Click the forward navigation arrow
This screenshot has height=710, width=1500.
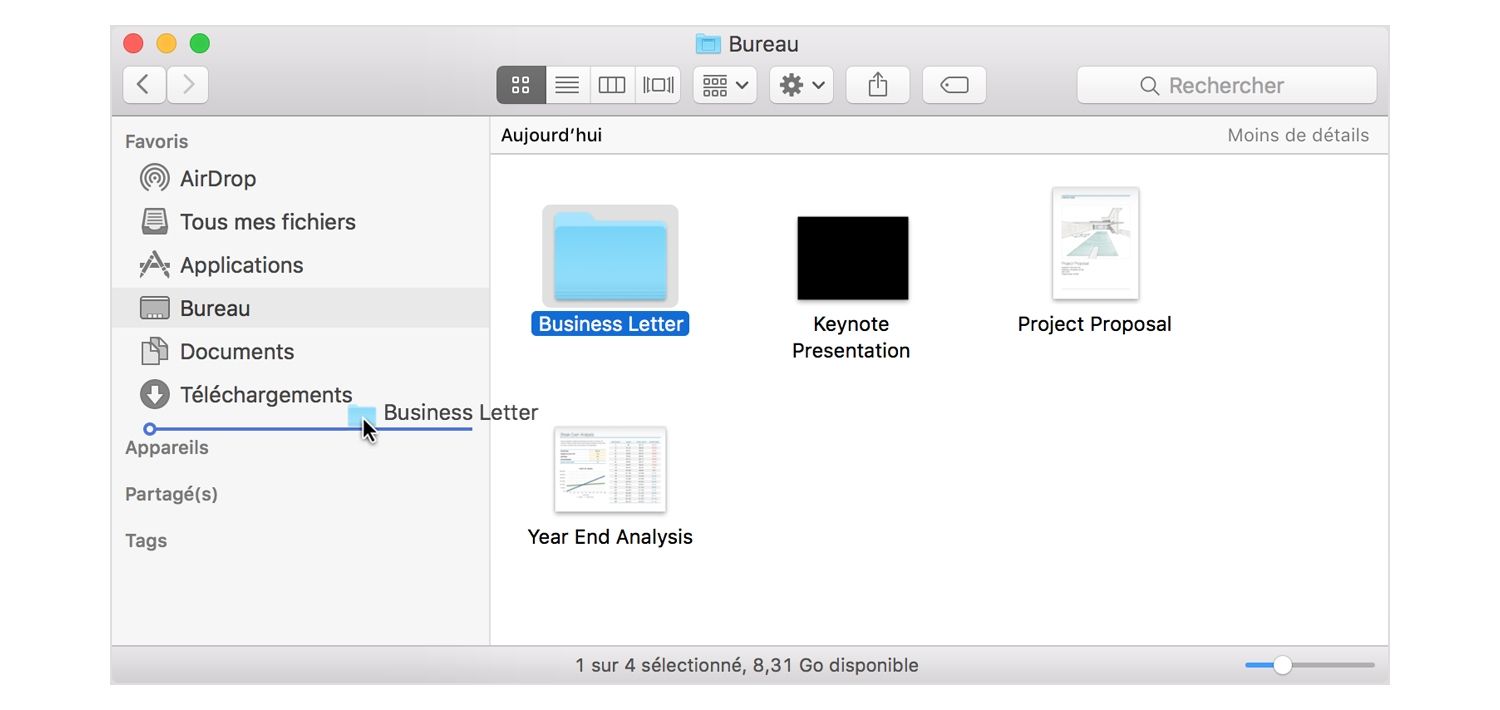(188, 85)
